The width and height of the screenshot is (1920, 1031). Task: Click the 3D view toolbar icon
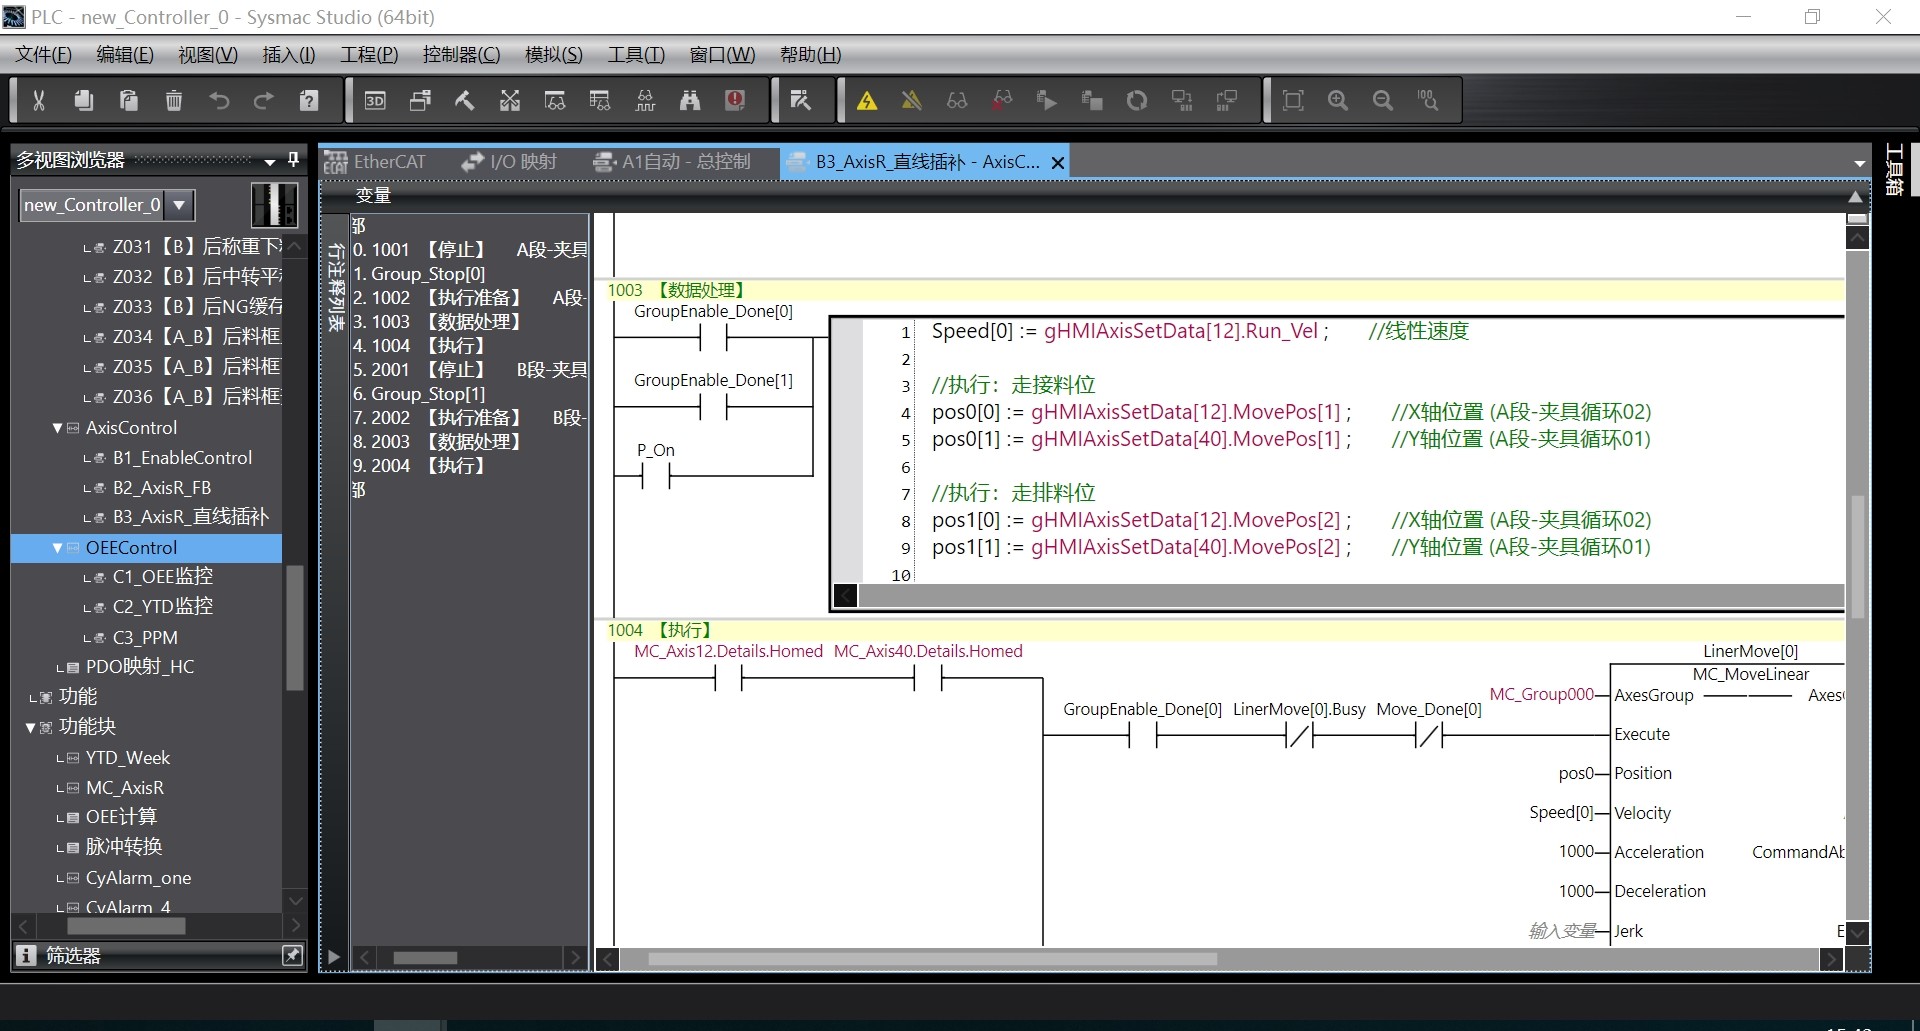click(375, 100)
